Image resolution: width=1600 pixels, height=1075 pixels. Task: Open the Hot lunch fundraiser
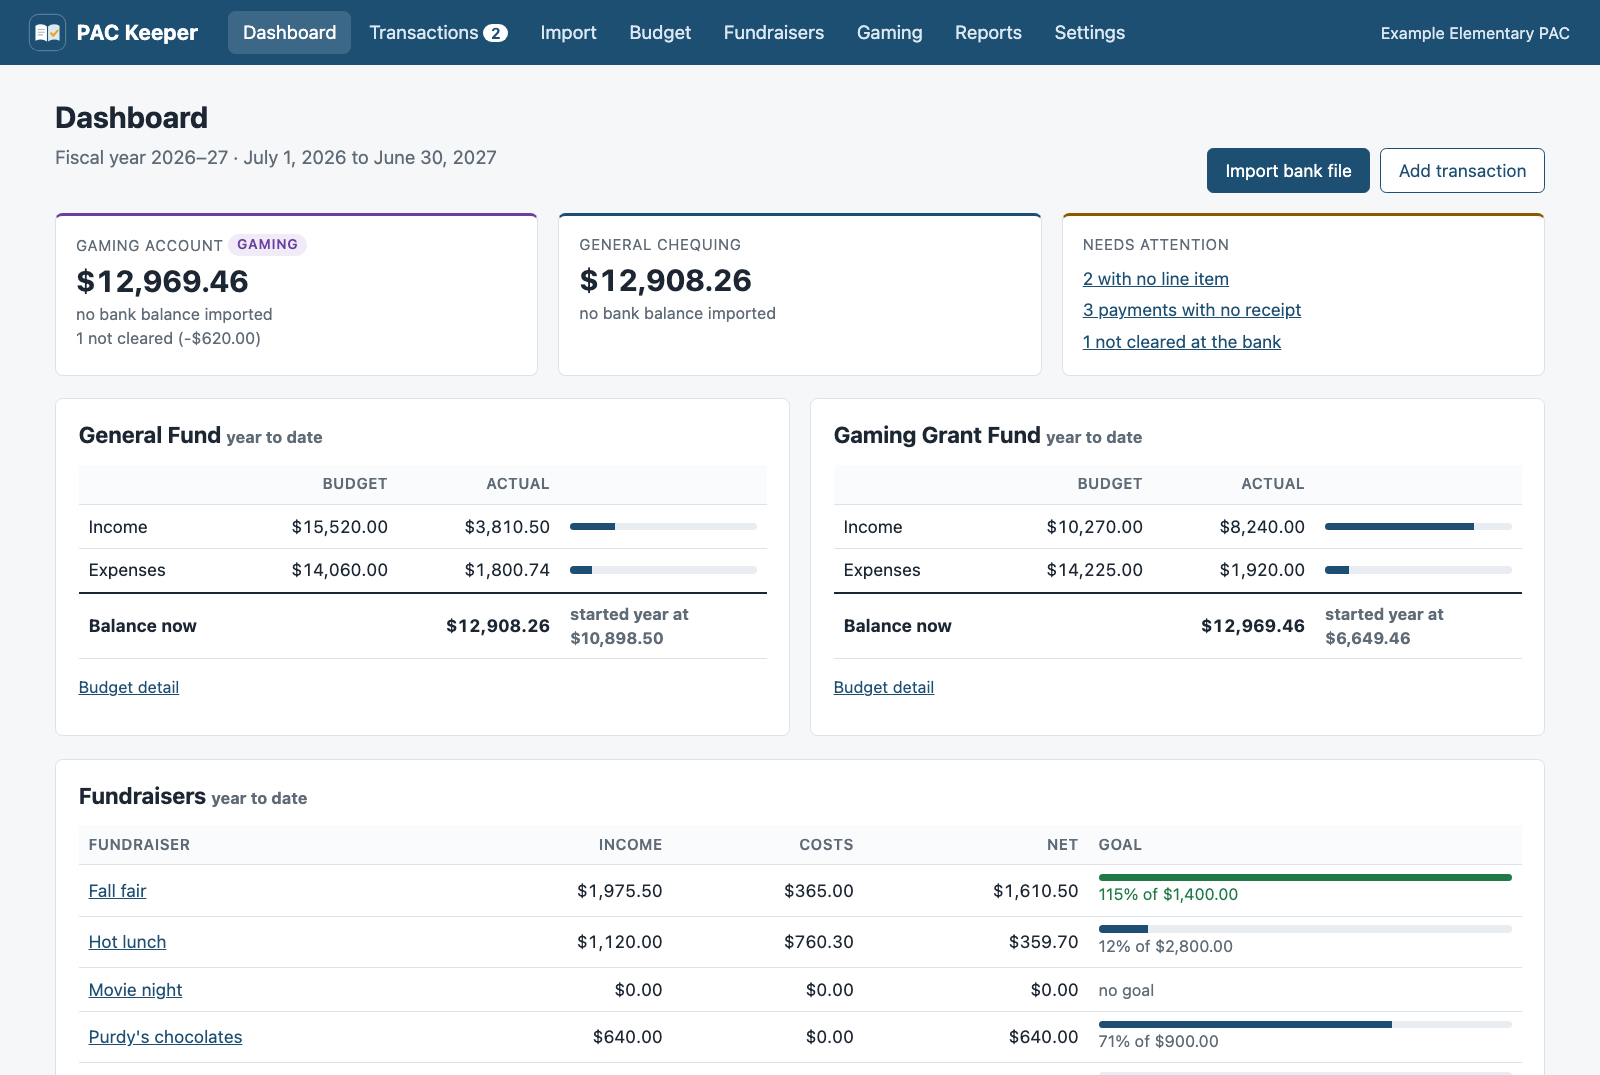tap(127, 942)
